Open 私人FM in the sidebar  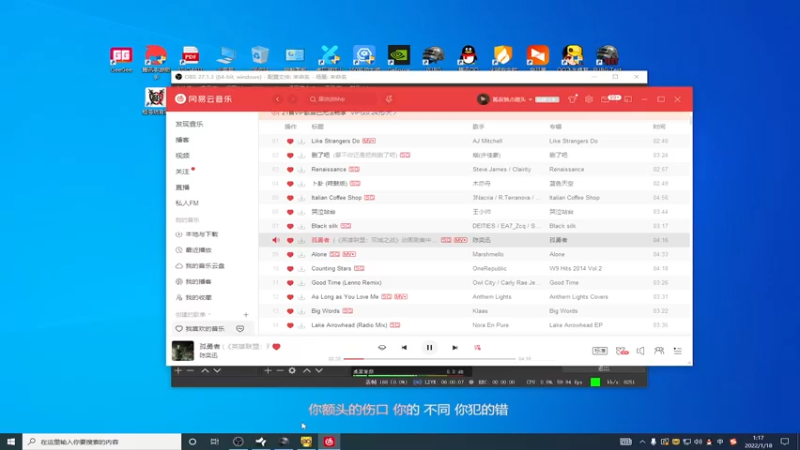[187, 203]
